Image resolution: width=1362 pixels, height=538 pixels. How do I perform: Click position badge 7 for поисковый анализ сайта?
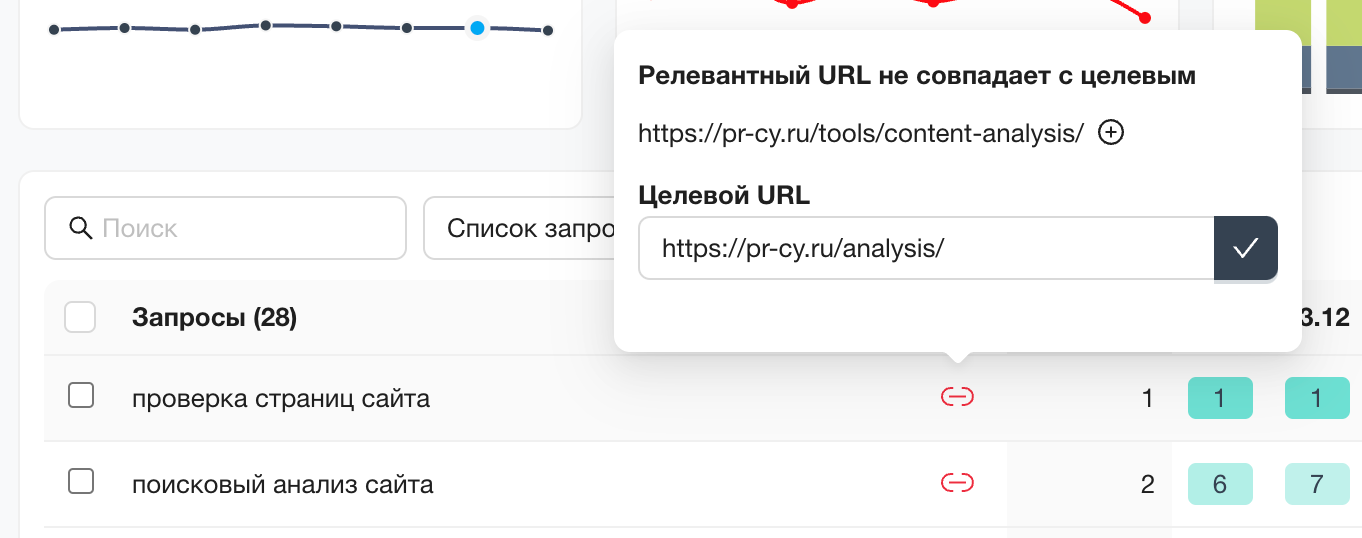[x=1316, y=485]
